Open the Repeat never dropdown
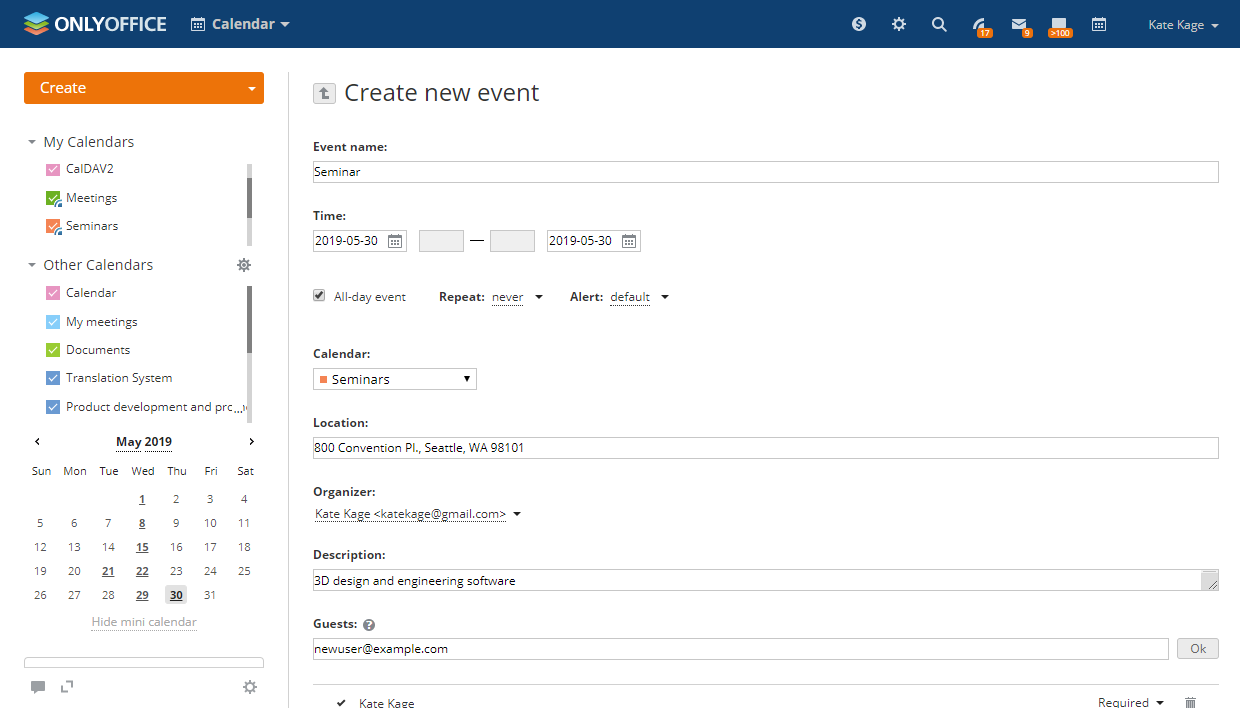1240x708 pixels. [516, 297]
